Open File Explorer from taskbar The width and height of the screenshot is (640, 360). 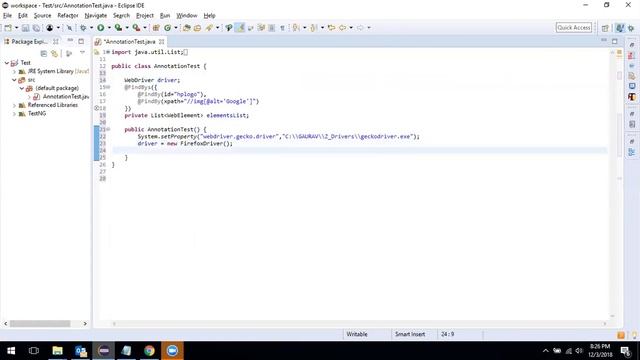[x=58, y=351]
